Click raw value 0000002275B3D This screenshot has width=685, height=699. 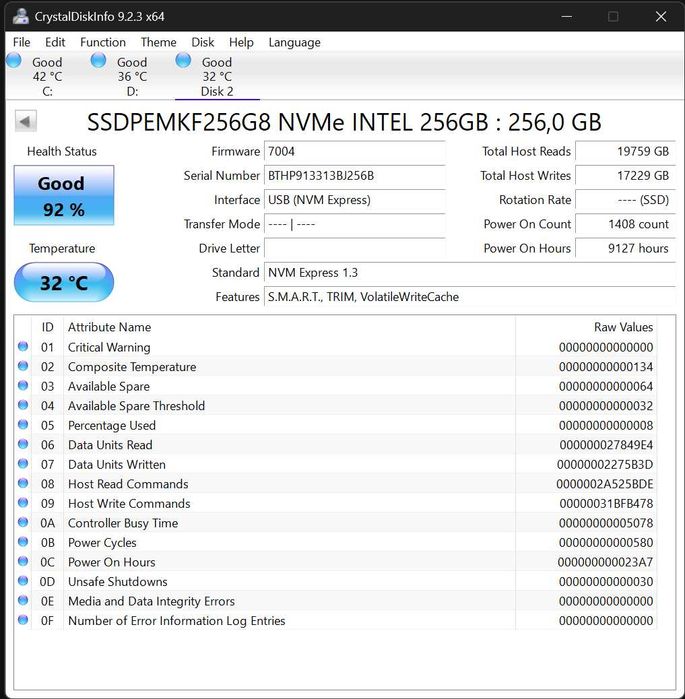pos(605,465)
